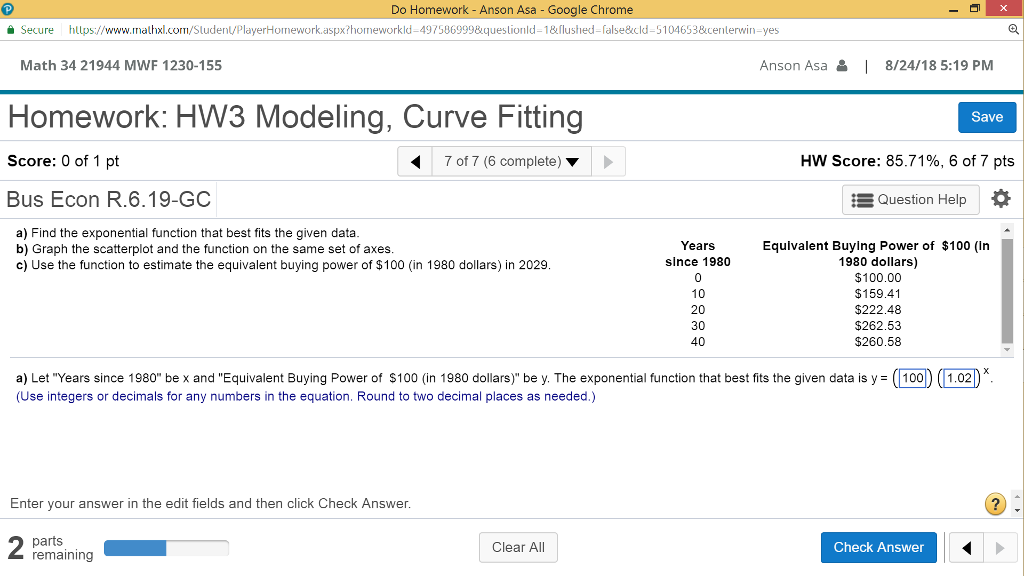Image resolution: width=1024 pixels, height=576 pixels.
Task: Click the yellow help question mark icon
Action: pos(994,504)
